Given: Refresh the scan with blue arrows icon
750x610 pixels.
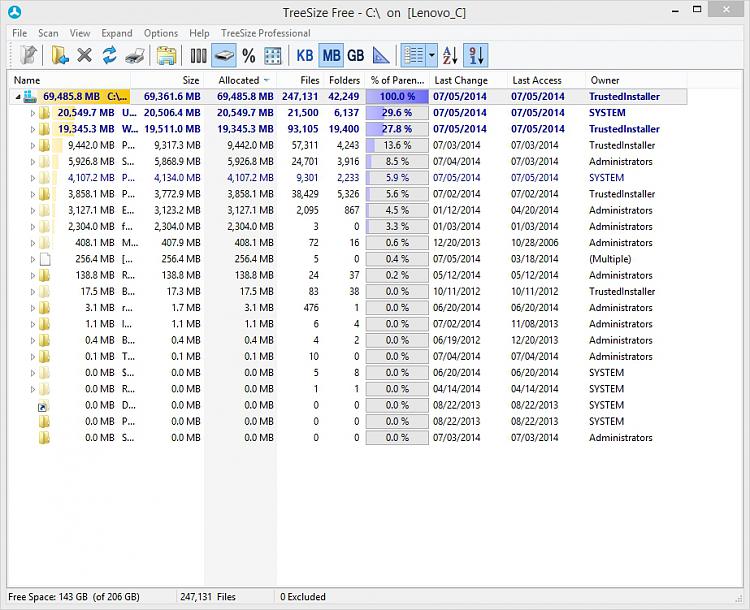Looking at the screenshot, I should pyautogui.click(x=110, y=55).
